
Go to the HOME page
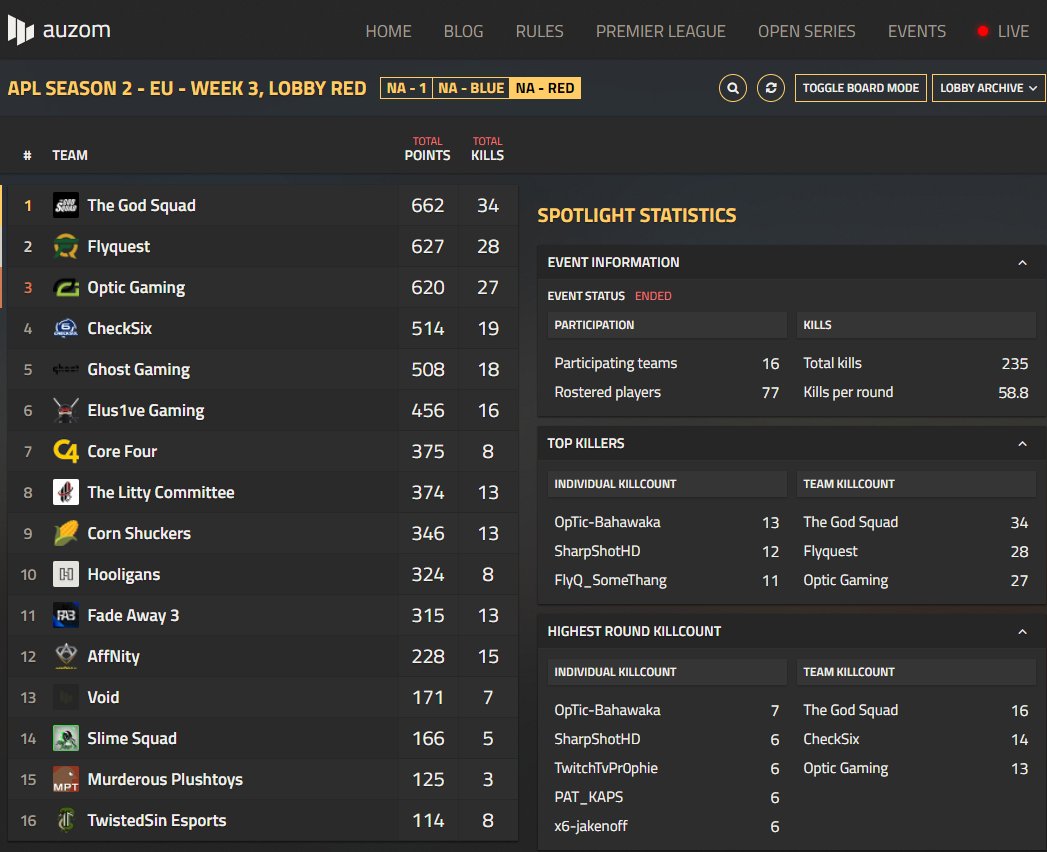point(388,31)
